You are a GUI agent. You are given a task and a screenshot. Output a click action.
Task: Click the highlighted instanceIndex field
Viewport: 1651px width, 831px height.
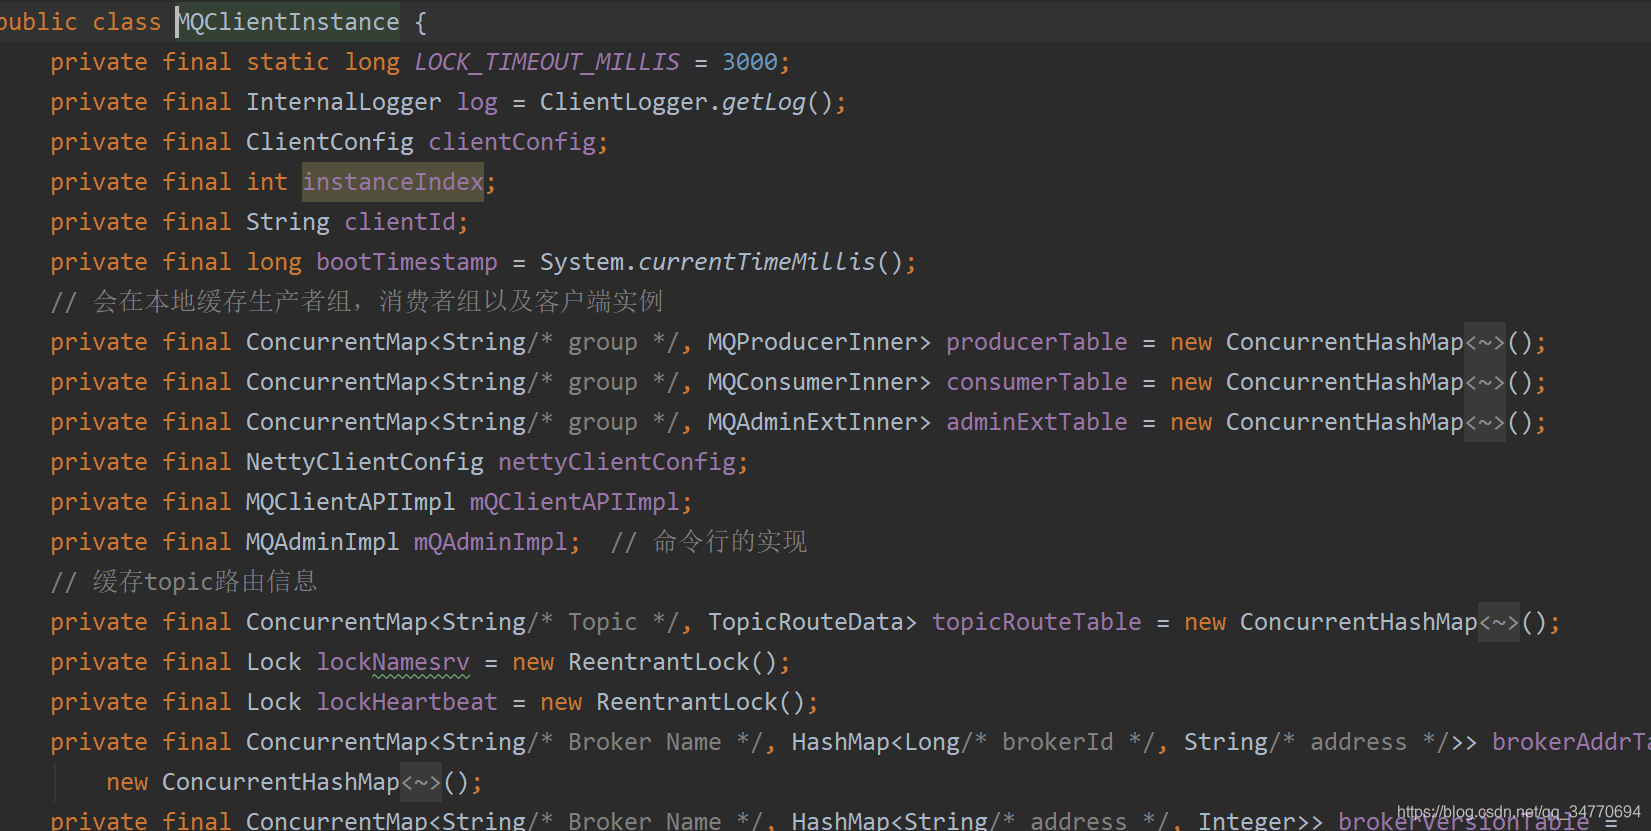[x=393, y=182]
